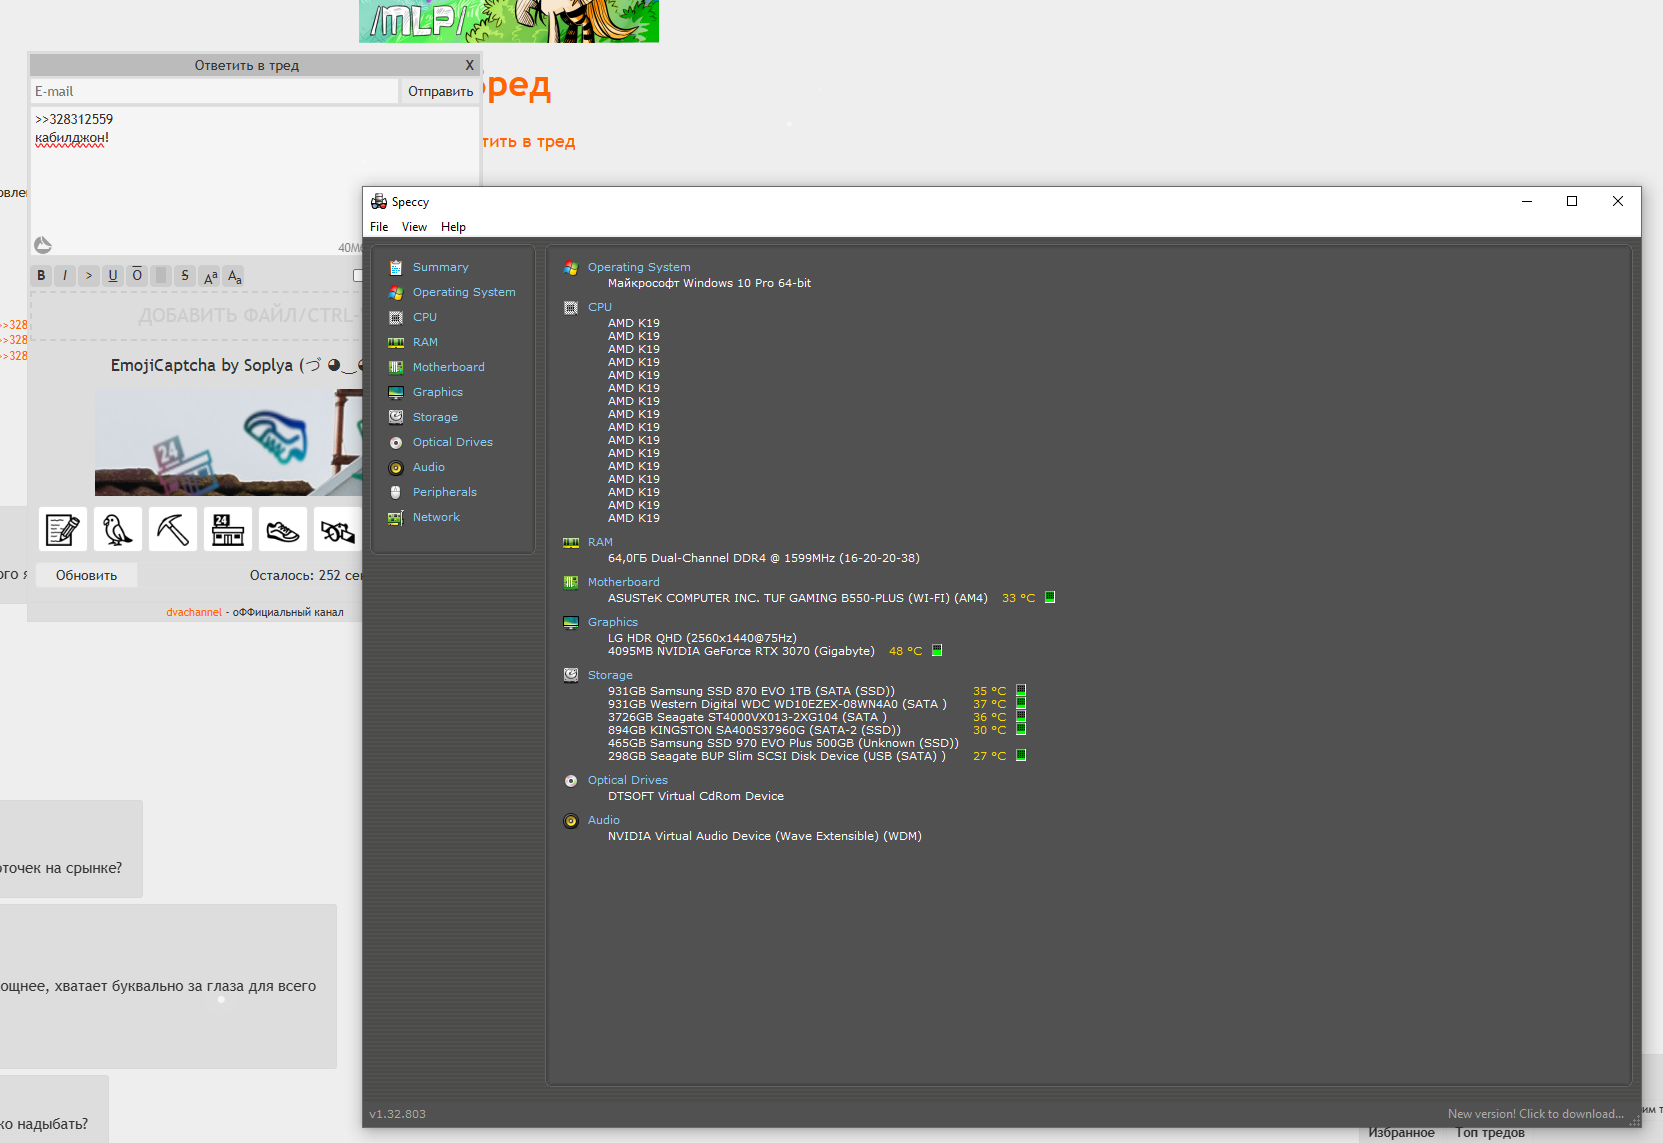The image size is (1663, 1143).
Task: Open the /MLP/ banner image
Action: (x=509, y=21)
